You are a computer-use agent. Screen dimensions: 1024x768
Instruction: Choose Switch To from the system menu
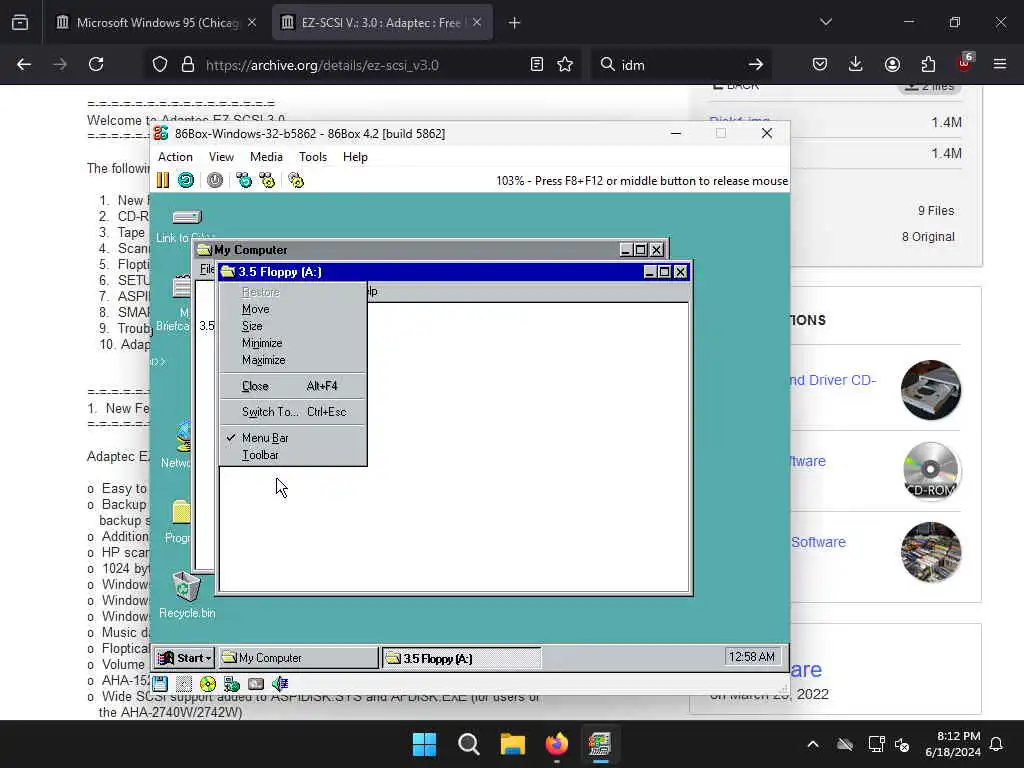click(x=293, y=412)
